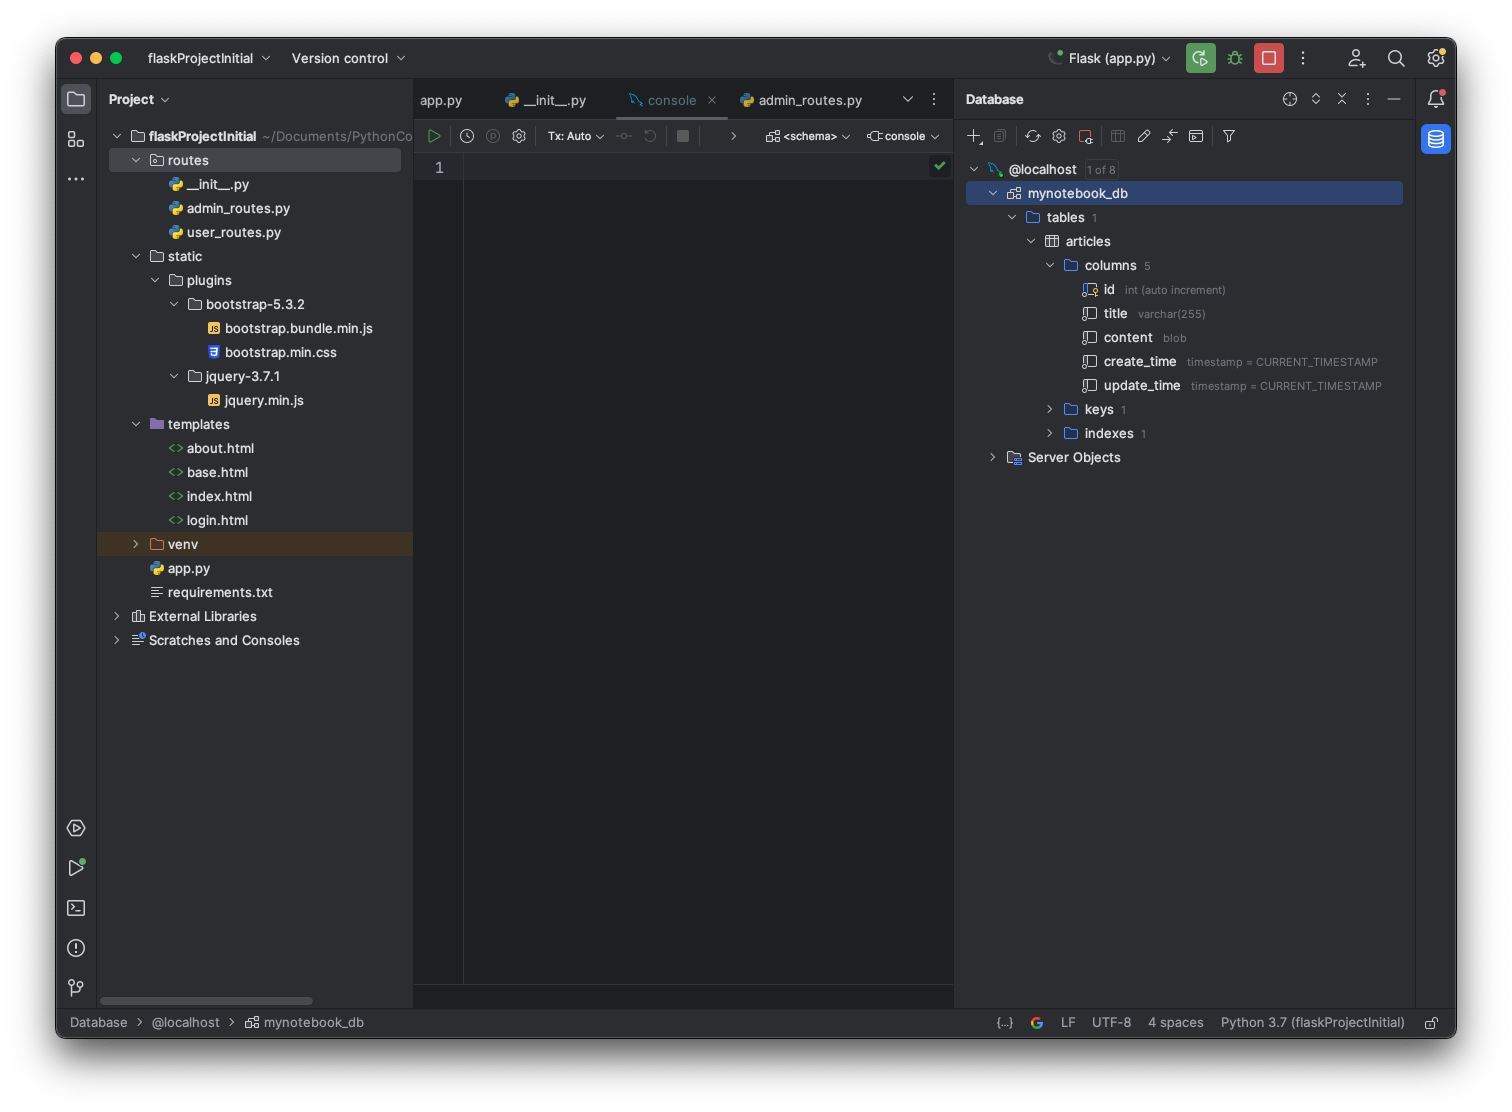Open the Tx: Auto transaction dropdown
The width and height of the screenshot is (1512, 1112).
576,136
